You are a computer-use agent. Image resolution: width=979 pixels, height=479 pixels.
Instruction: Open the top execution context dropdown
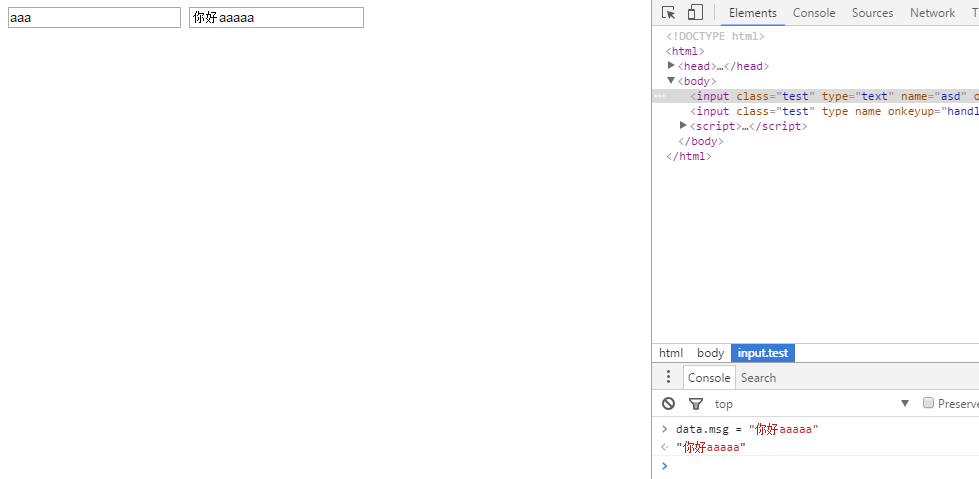coord(812,403)
